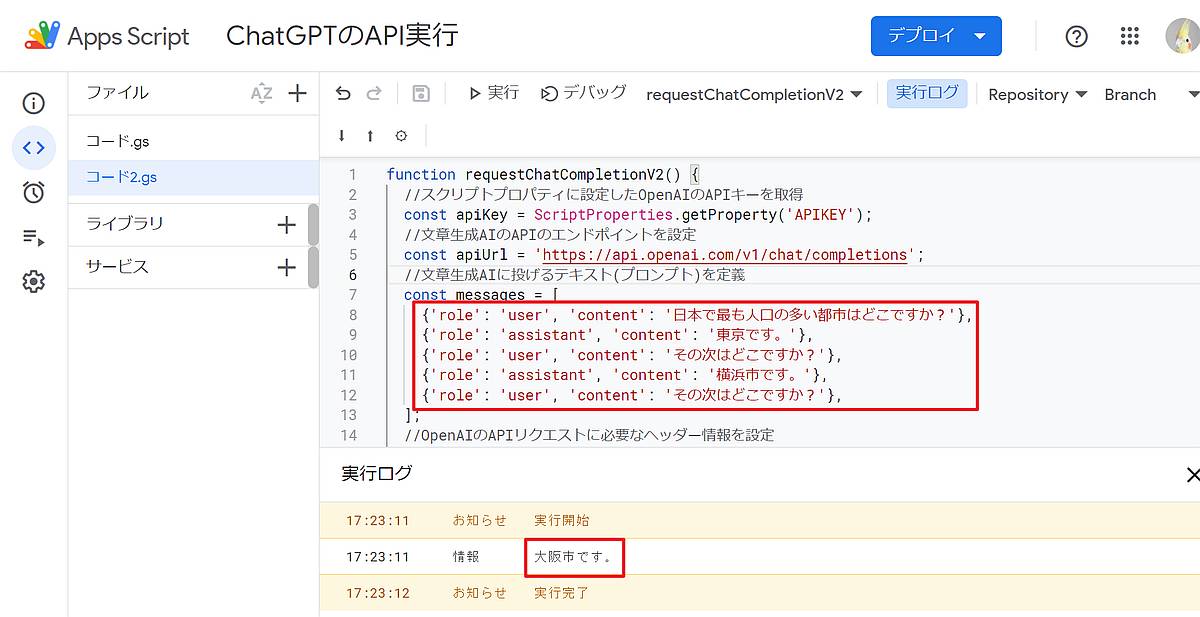Sort files with the AZ icon

(261, 93)
